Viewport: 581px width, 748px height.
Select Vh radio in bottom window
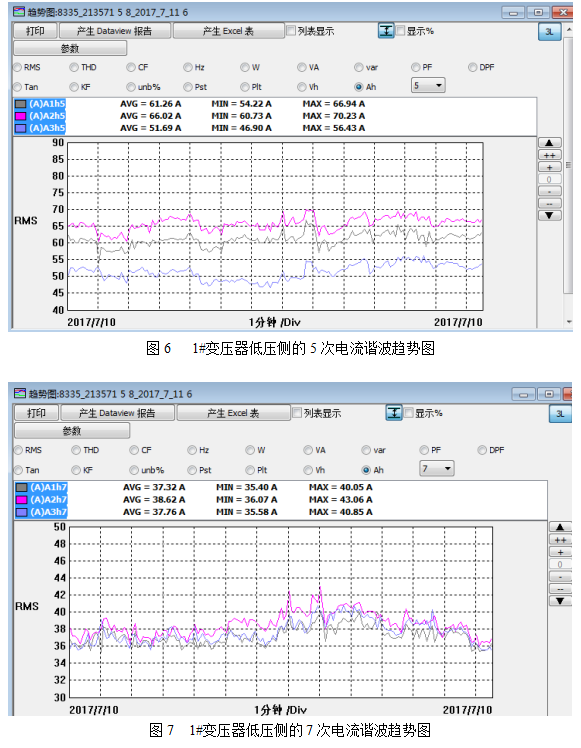coord(308,470)
